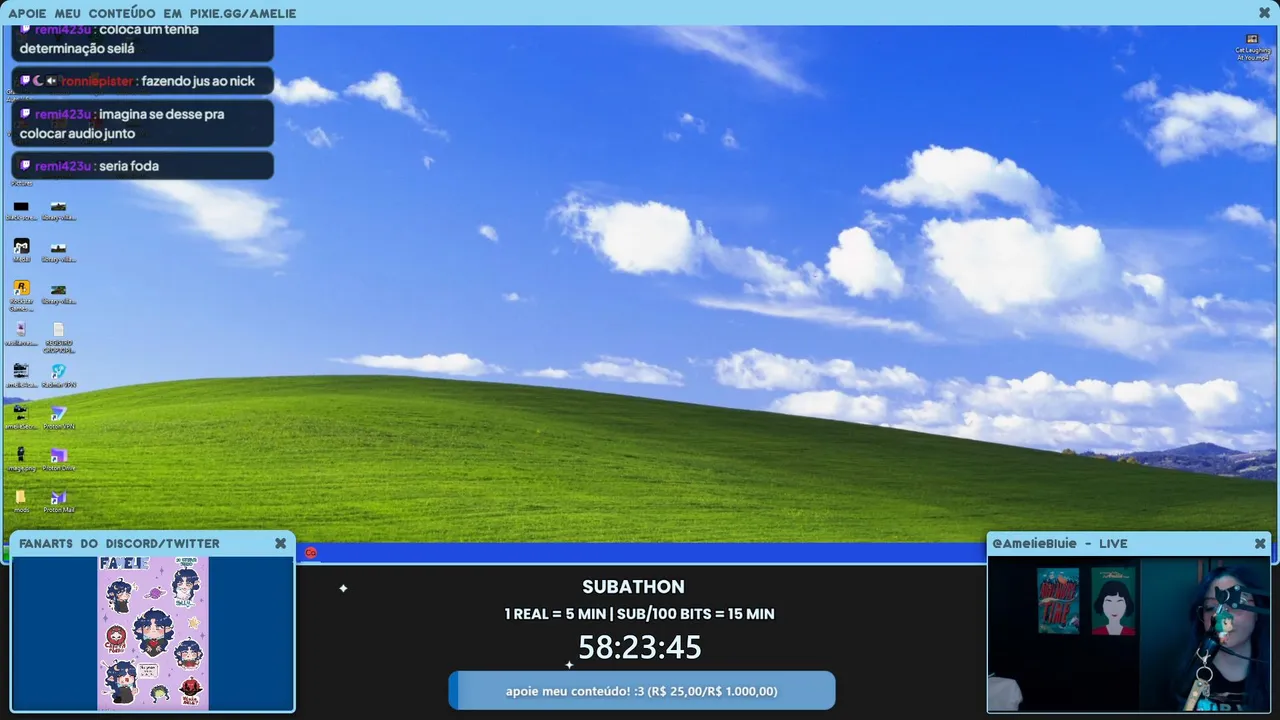Click the apoie meu conteúdo donation goal bar

pyautogui.click(x=642, y=691)
